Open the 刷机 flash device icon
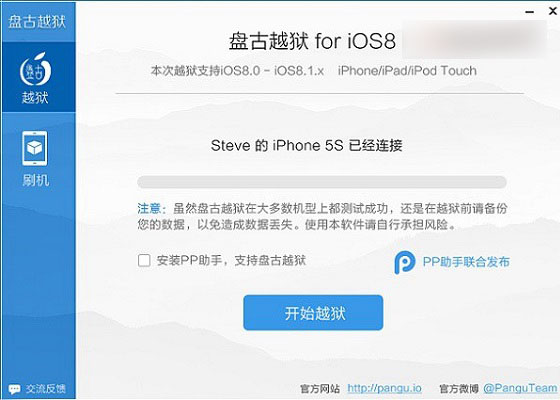Image resolution: width=560 pixels, height=400 pixels. tap(35, 148)
